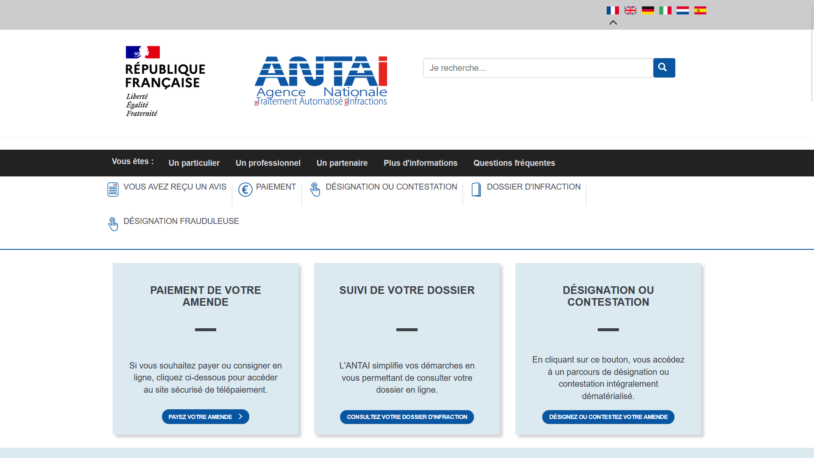The height and width of the screenshot is (458, 814).
Task: Select the UK English flag
Action: pyautogui.click(x=630, y=10)
